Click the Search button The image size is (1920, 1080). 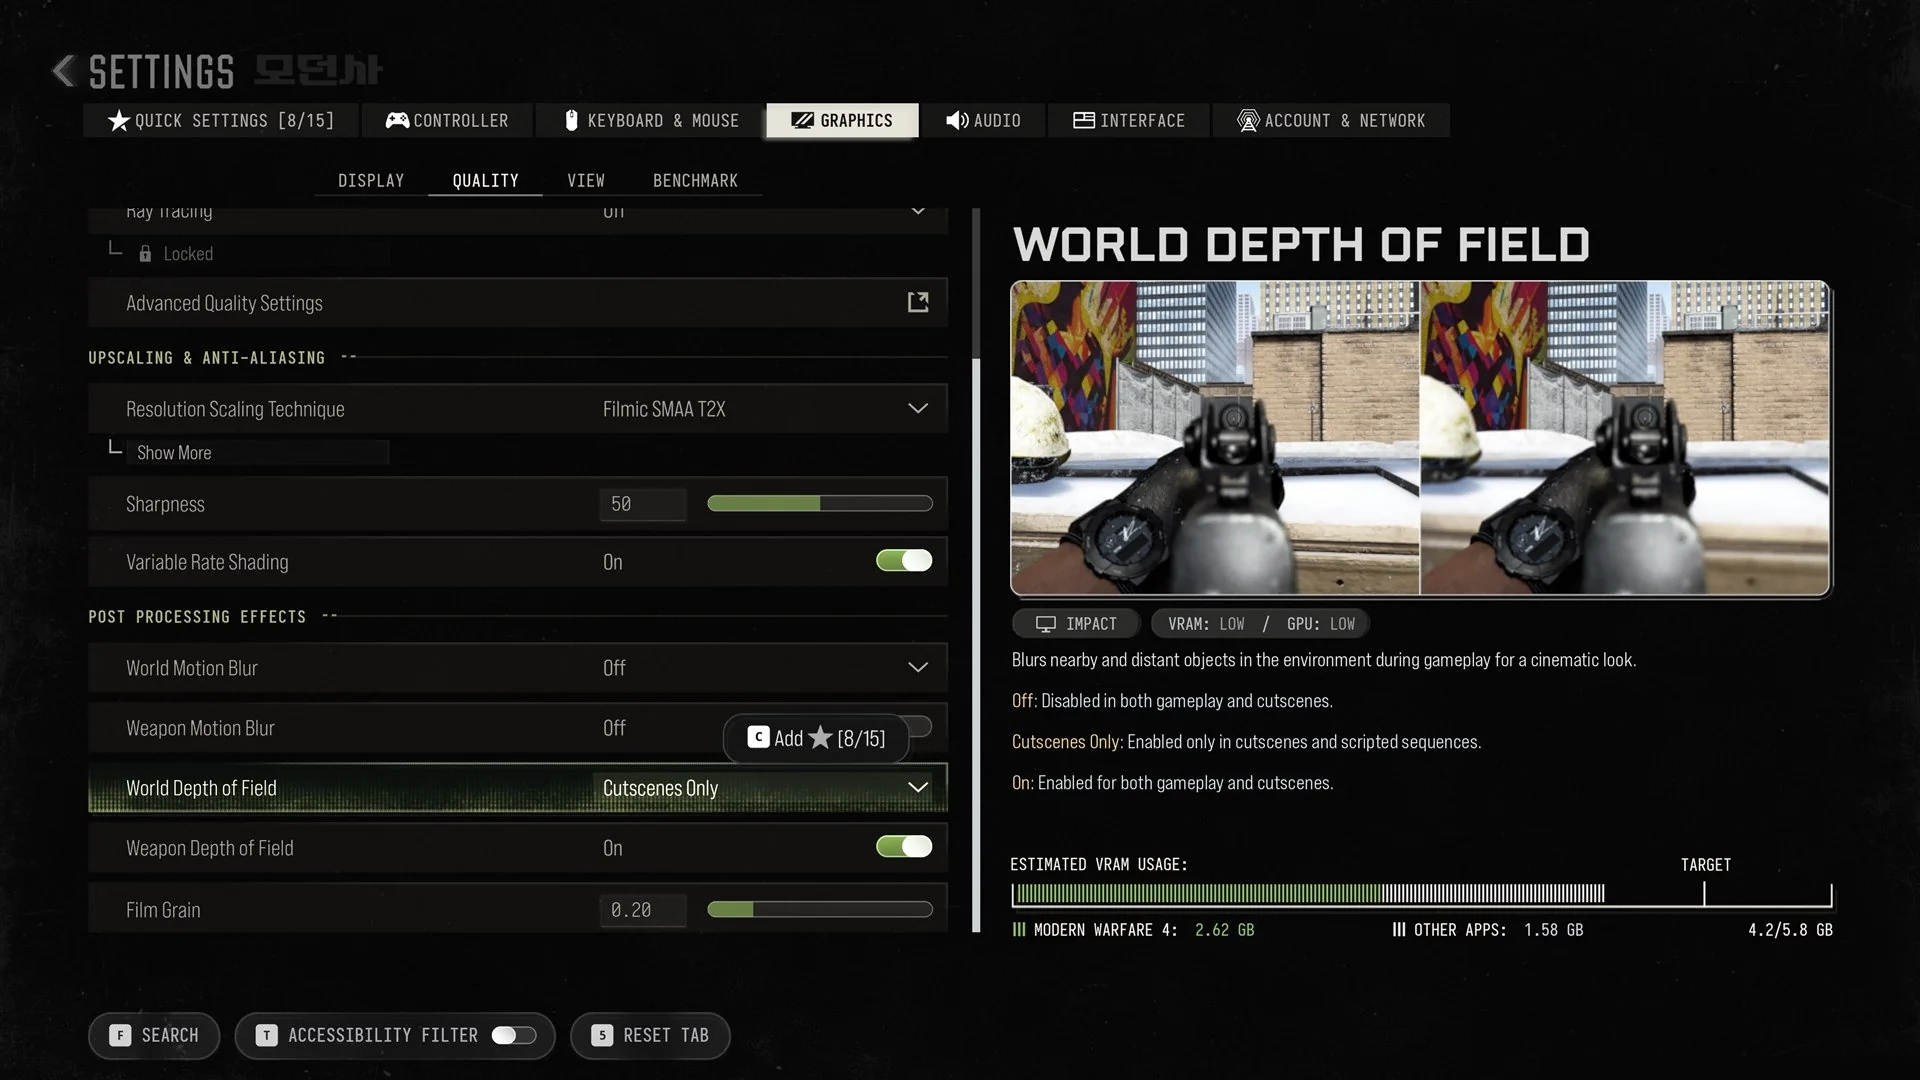tap(154, 1035)
